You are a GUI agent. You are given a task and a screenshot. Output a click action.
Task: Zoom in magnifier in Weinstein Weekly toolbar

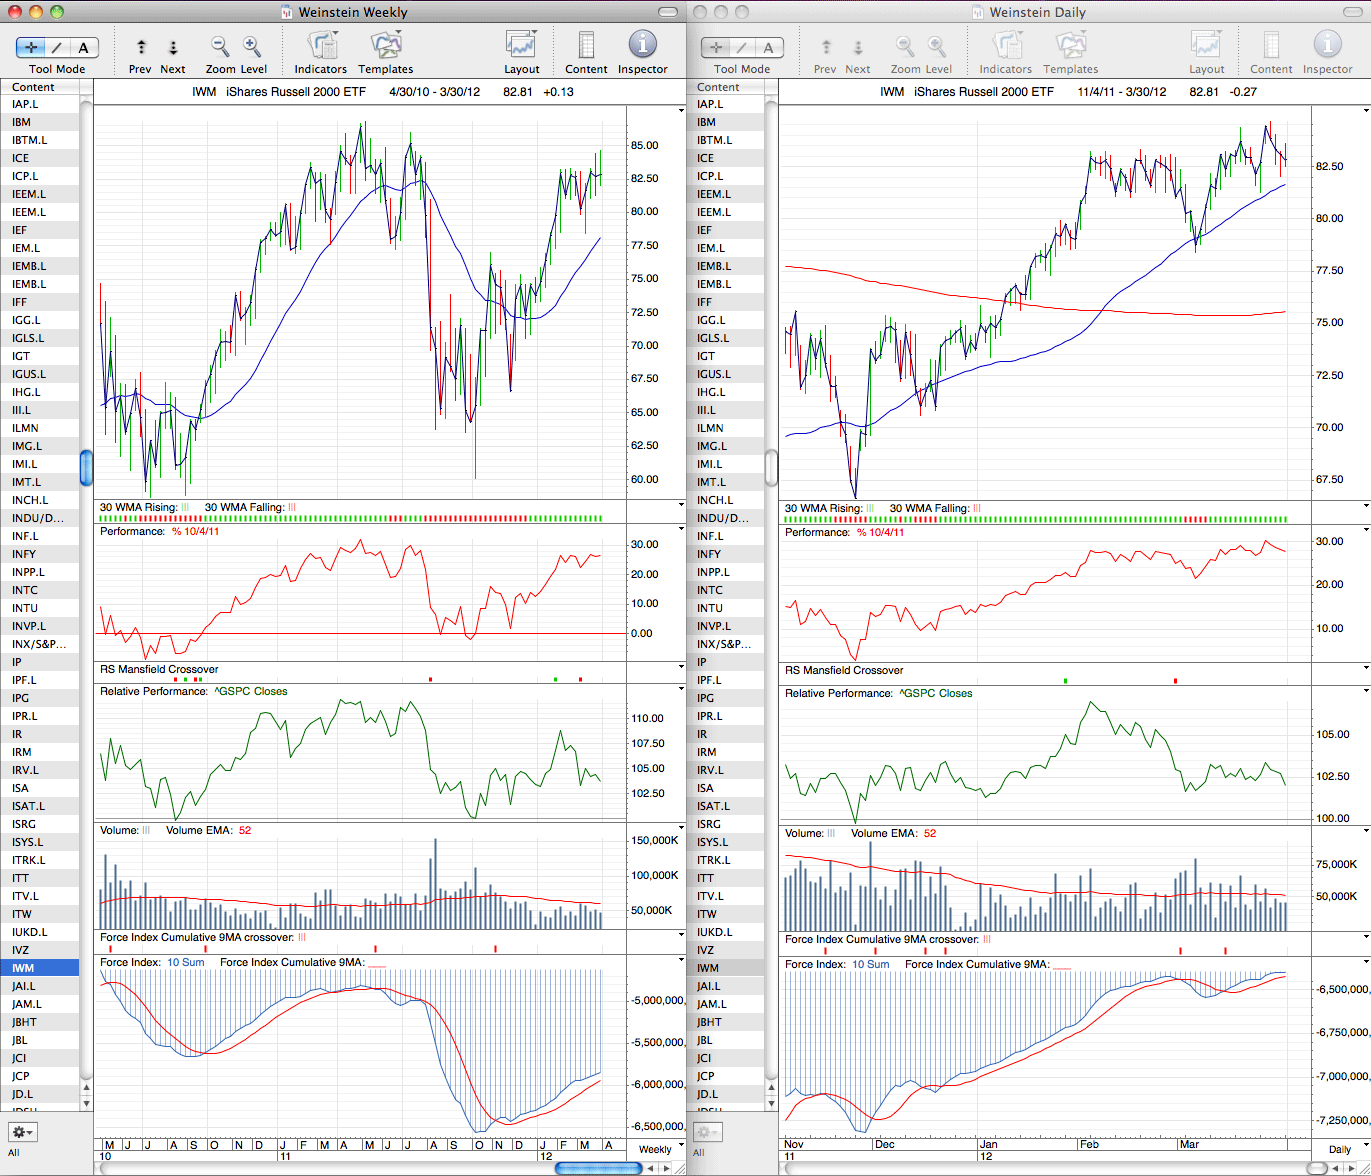pyautogui.click(x=252, y=46)
